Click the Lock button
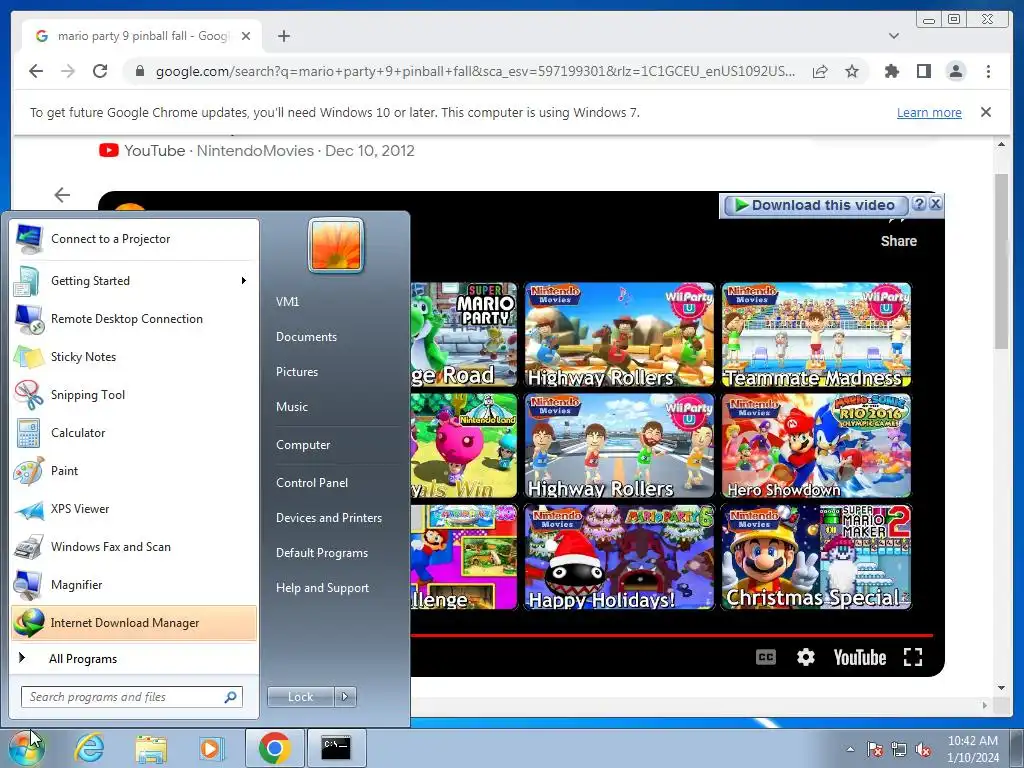 click(x=300, y=697)
